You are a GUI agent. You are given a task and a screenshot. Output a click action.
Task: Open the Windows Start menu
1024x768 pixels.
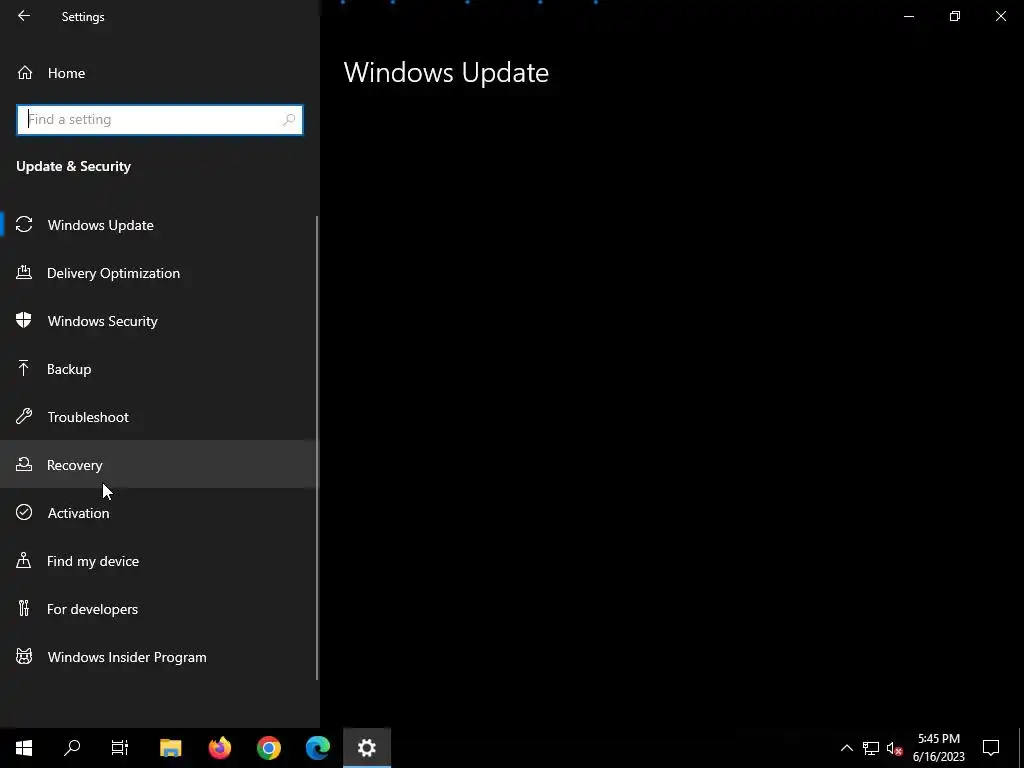(x=24, y=748)
